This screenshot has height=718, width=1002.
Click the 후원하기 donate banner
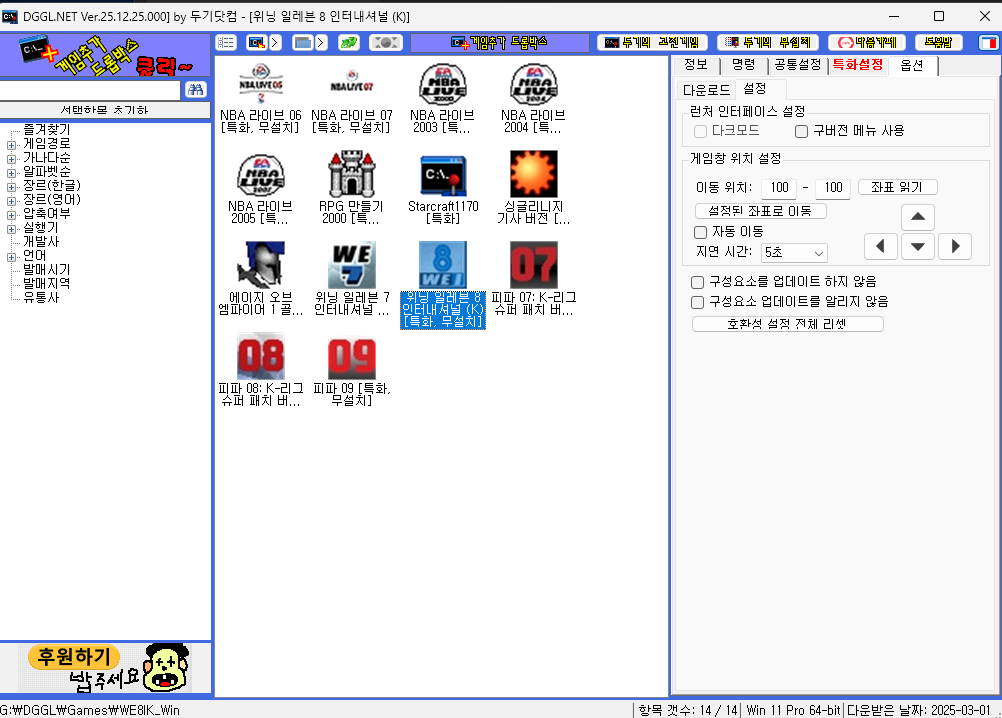105,668
